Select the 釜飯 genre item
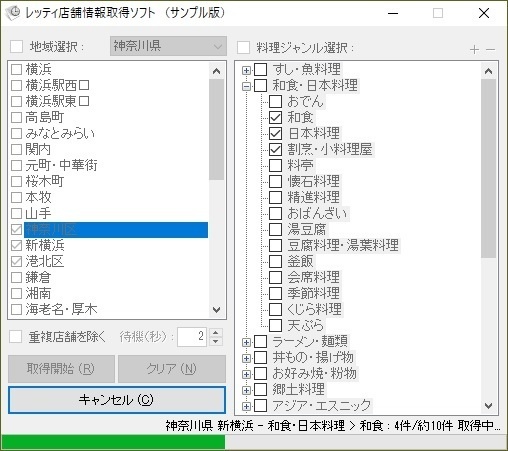Viewport: 508px width, 451px height. 300,261
